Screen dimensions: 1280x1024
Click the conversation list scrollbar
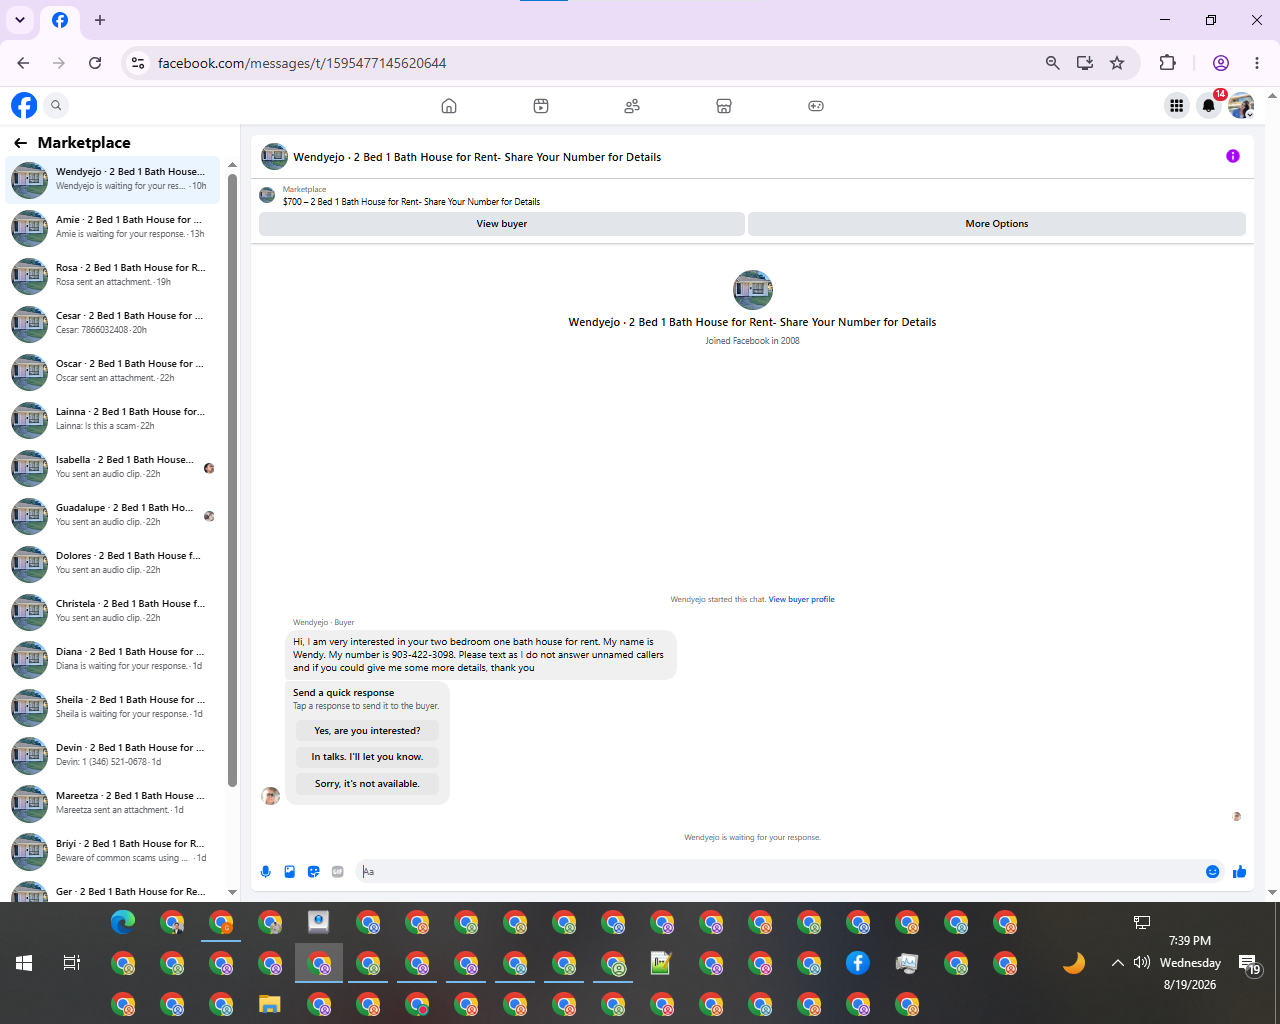tap(232, 480)
